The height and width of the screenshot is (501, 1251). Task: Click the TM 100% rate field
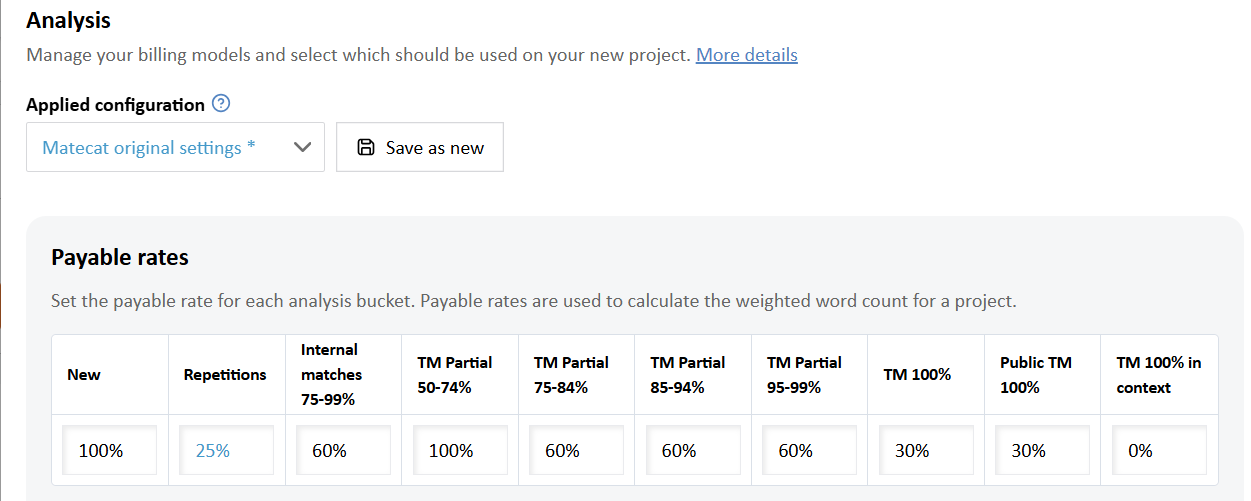click(926, 451)
